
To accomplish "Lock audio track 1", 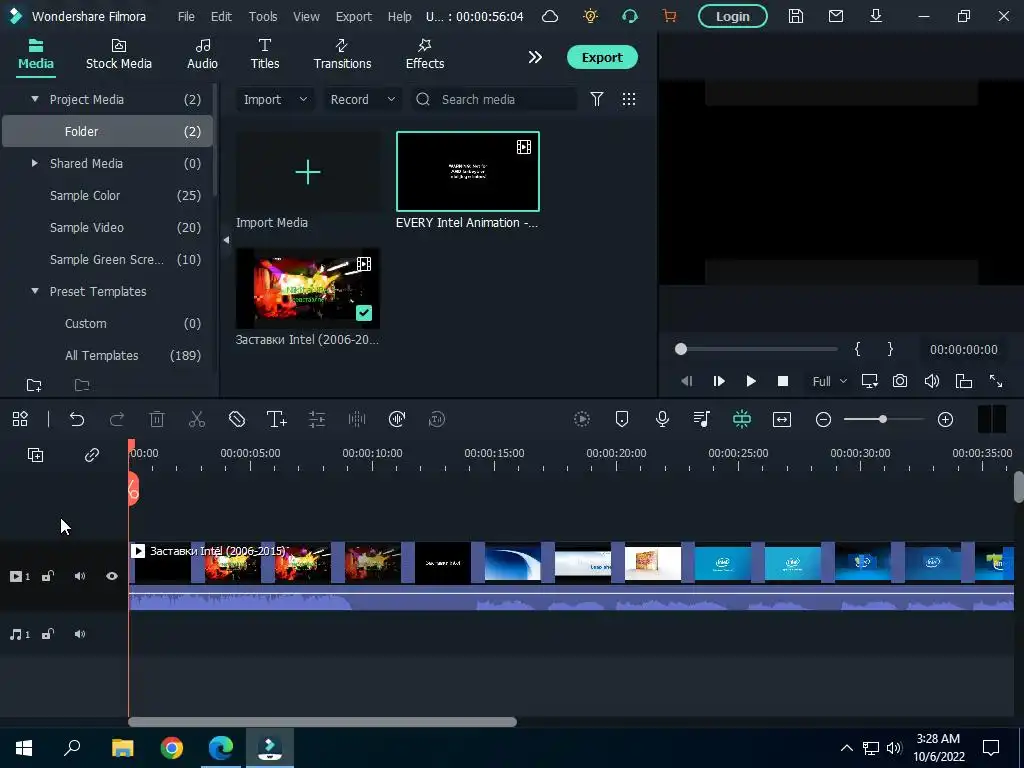I will point(48,634).
